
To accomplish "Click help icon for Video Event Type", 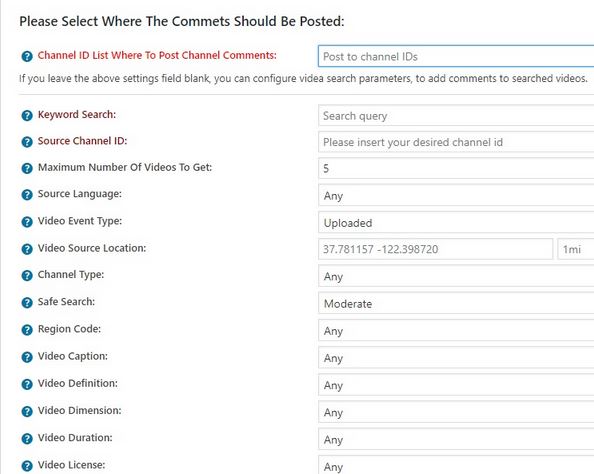I will tap(27, 222).
